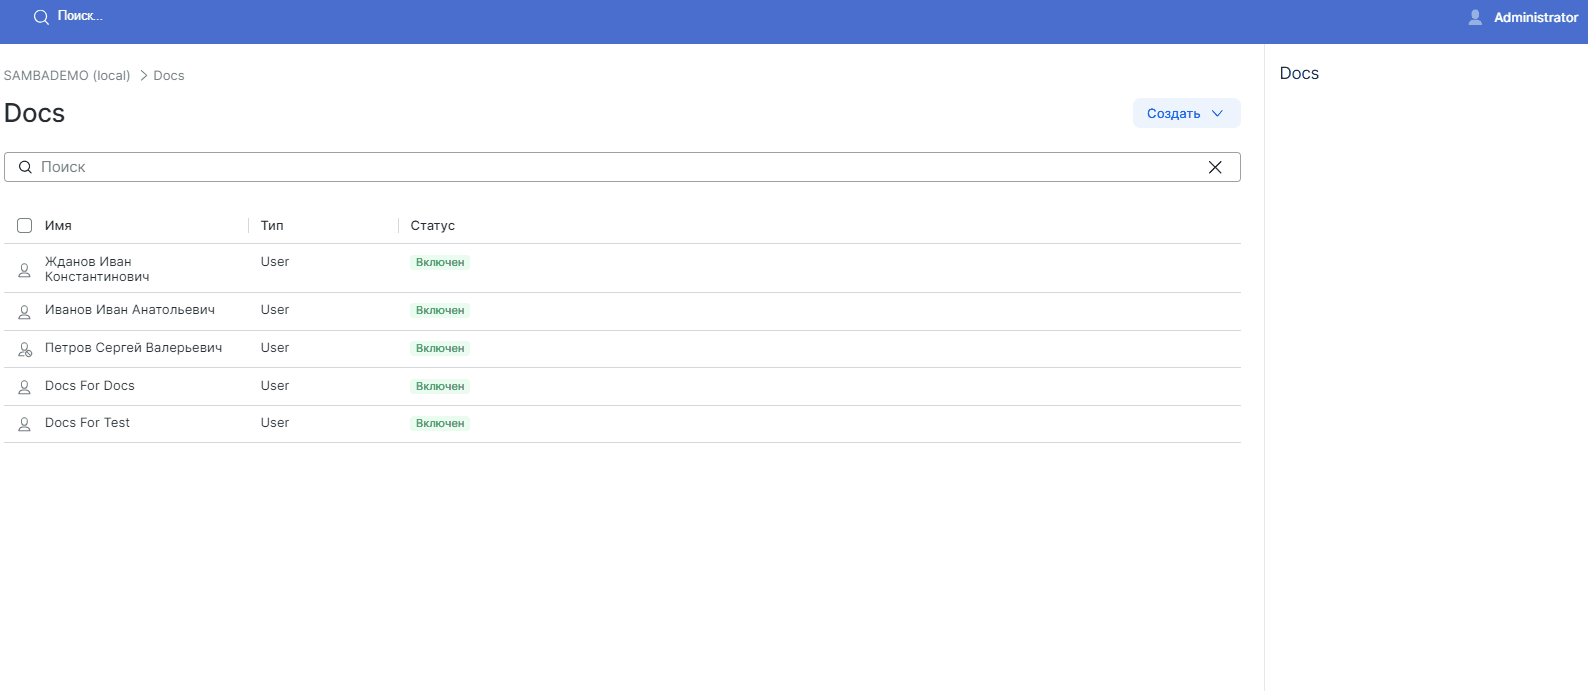Image resolution: width=1588 pixels, height=691 pixels.
Task: Go to SAMBADEMO (local) in the breadcrumb
Action: [67, 76]
